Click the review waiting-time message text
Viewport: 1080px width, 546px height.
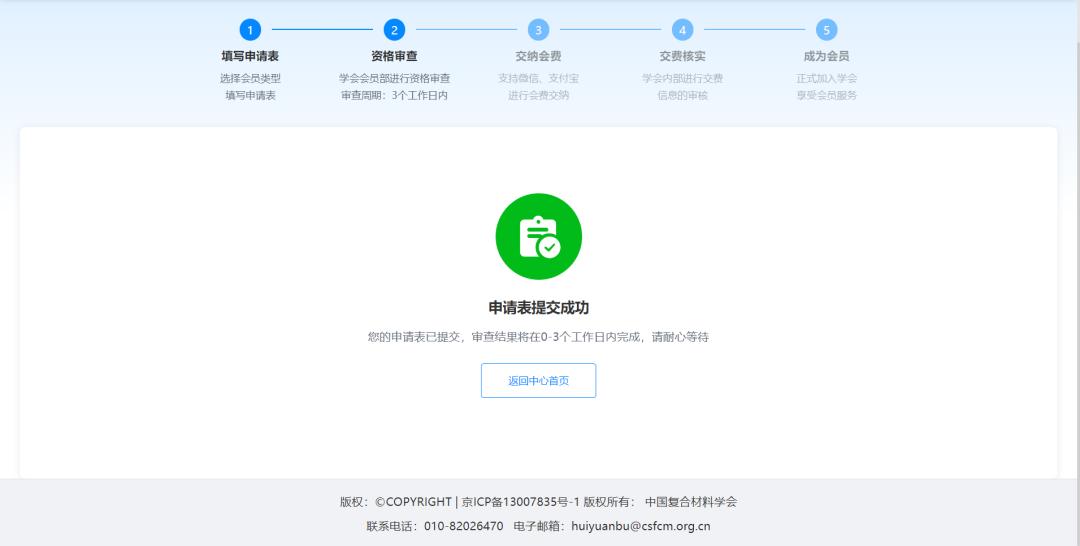point(538,337)
